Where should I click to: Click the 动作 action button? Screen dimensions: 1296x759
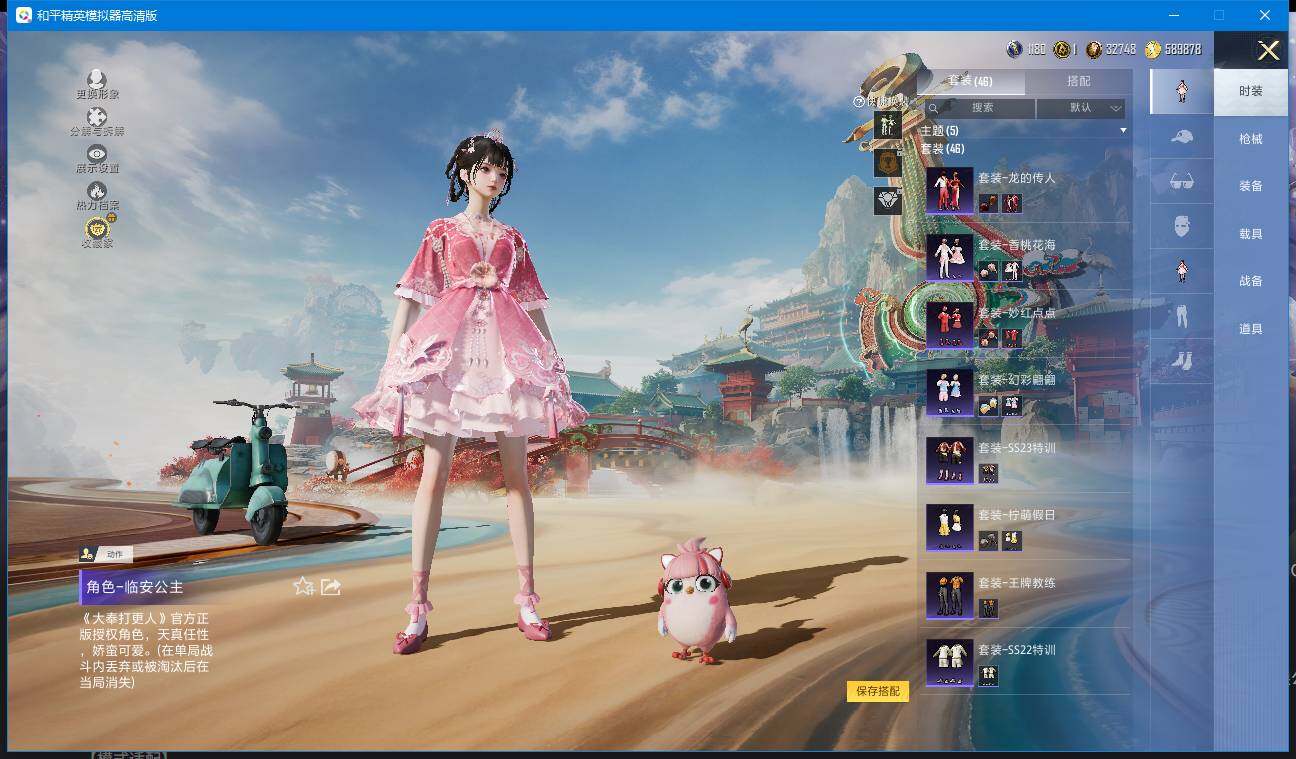pos(106,554)
